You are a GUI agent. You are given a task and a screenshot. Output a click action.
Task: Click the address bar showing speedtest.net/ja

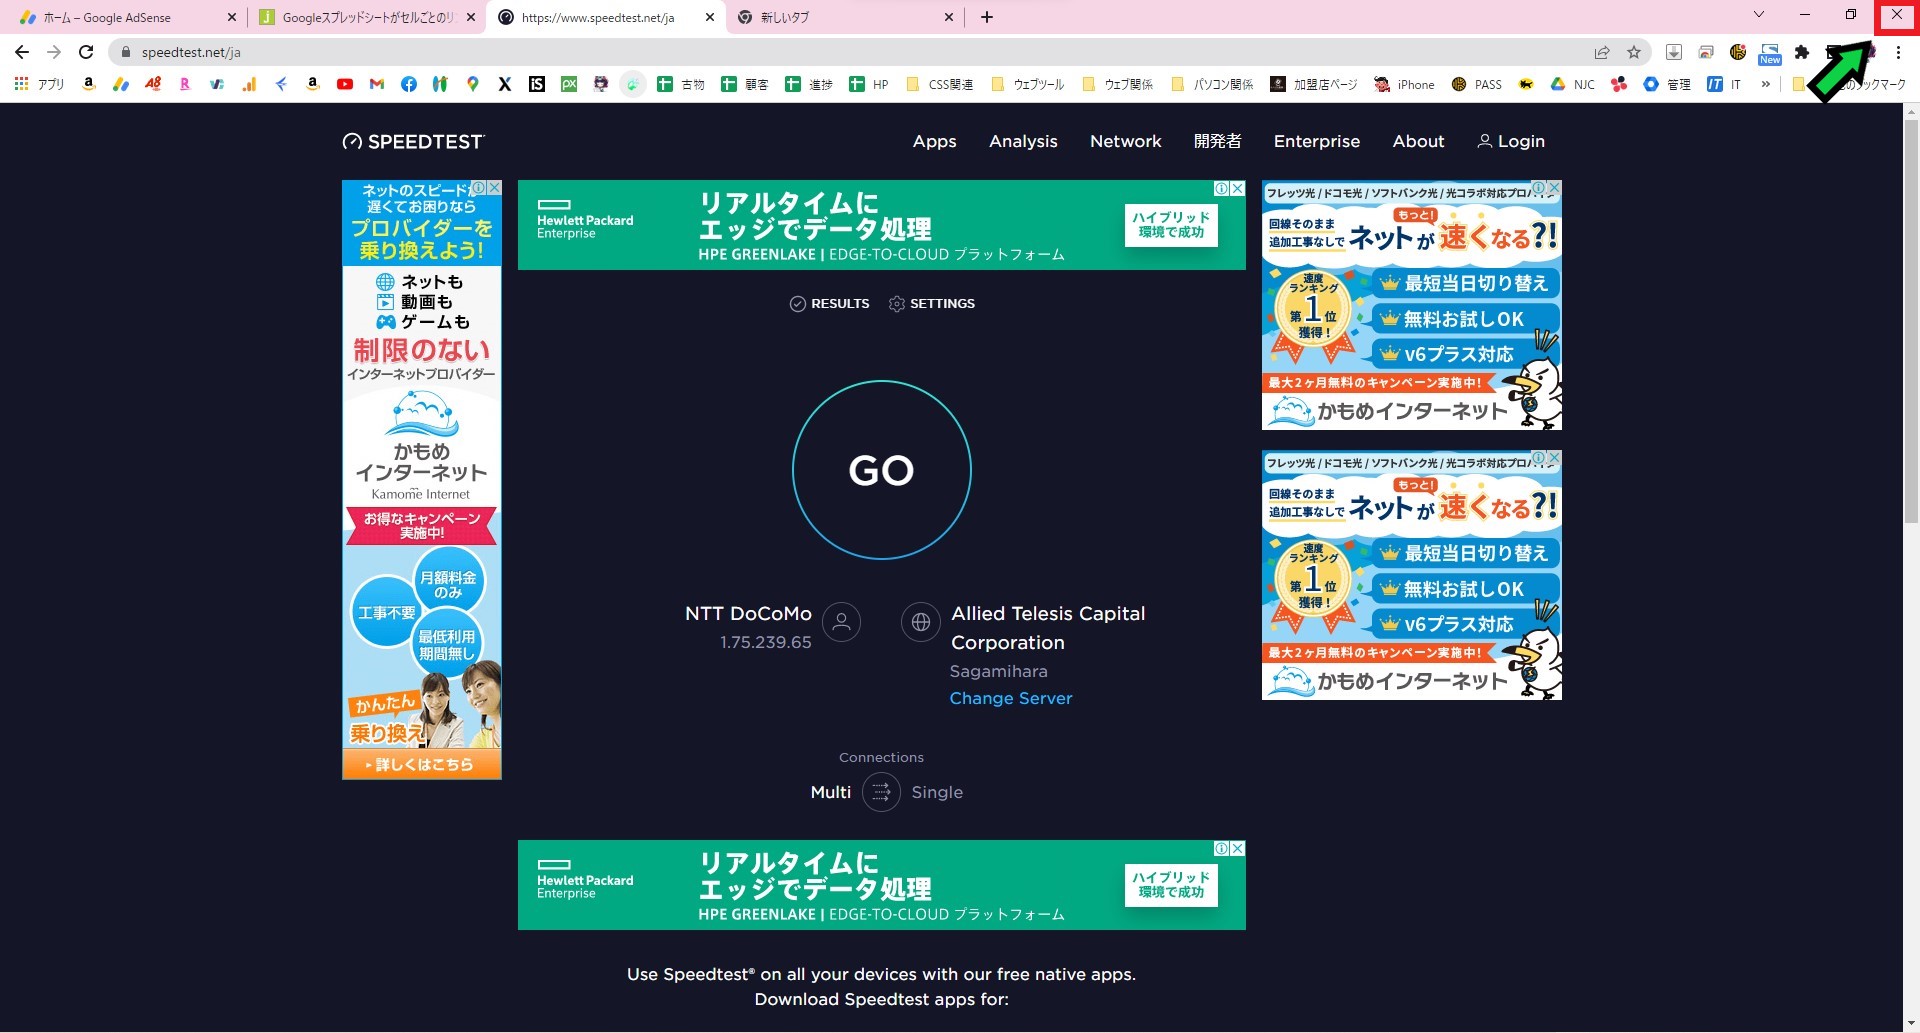click(850, 52)
